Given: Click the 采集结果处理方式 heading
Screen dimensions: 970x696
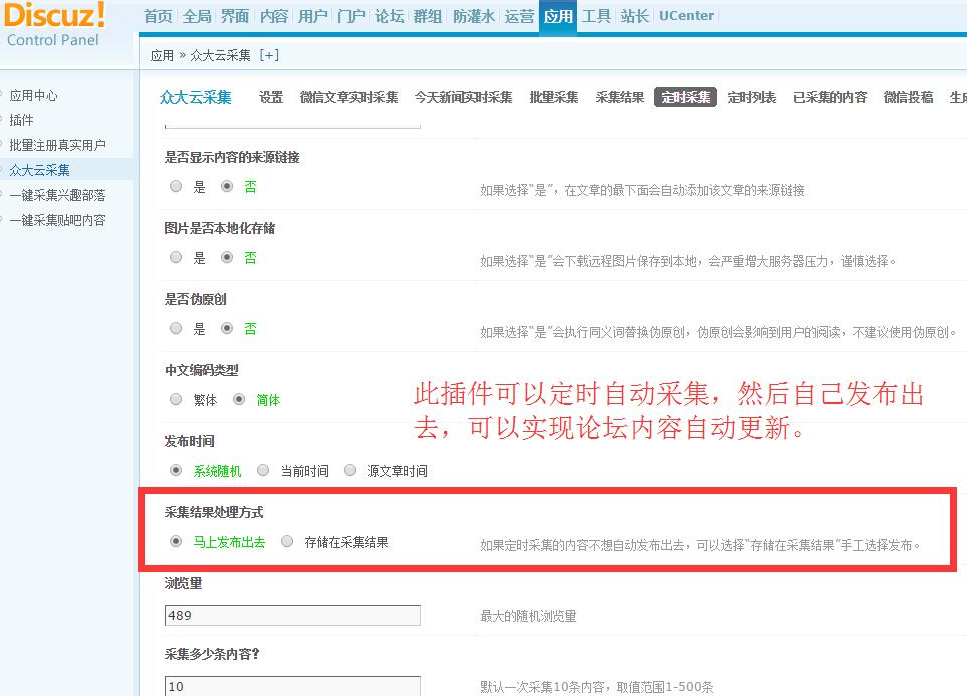Looking at the screenshot, I should [x=214, y=512].
